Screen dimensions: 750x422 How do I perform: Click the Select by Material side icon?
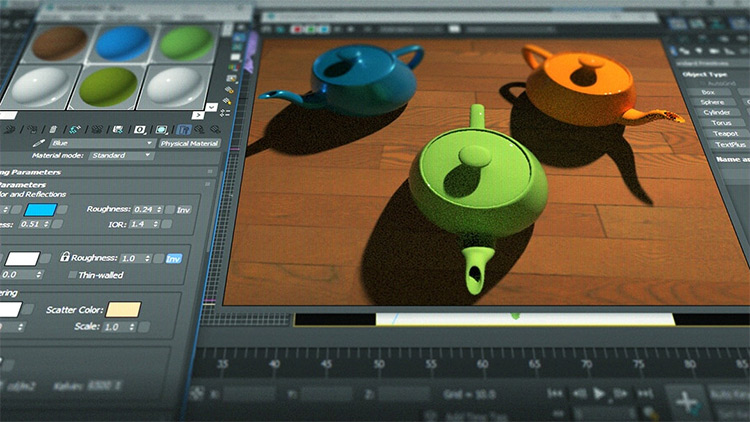tap(228, 101)
